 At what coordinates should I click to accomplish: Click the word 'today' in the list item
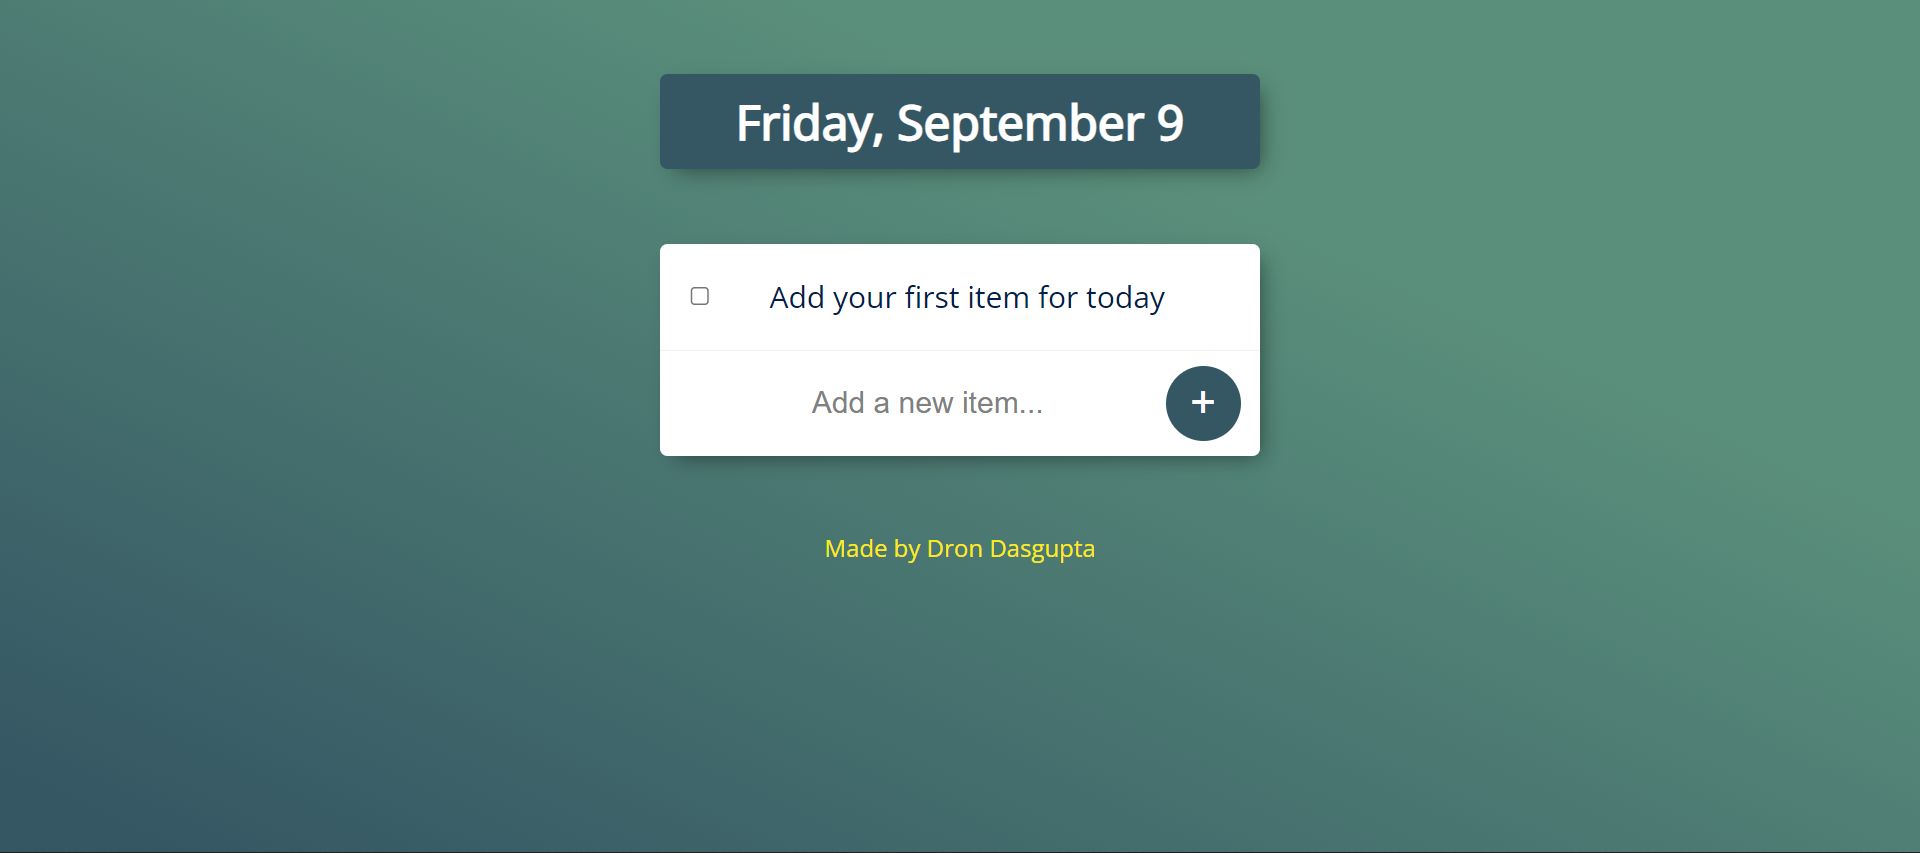[1125, 298]
